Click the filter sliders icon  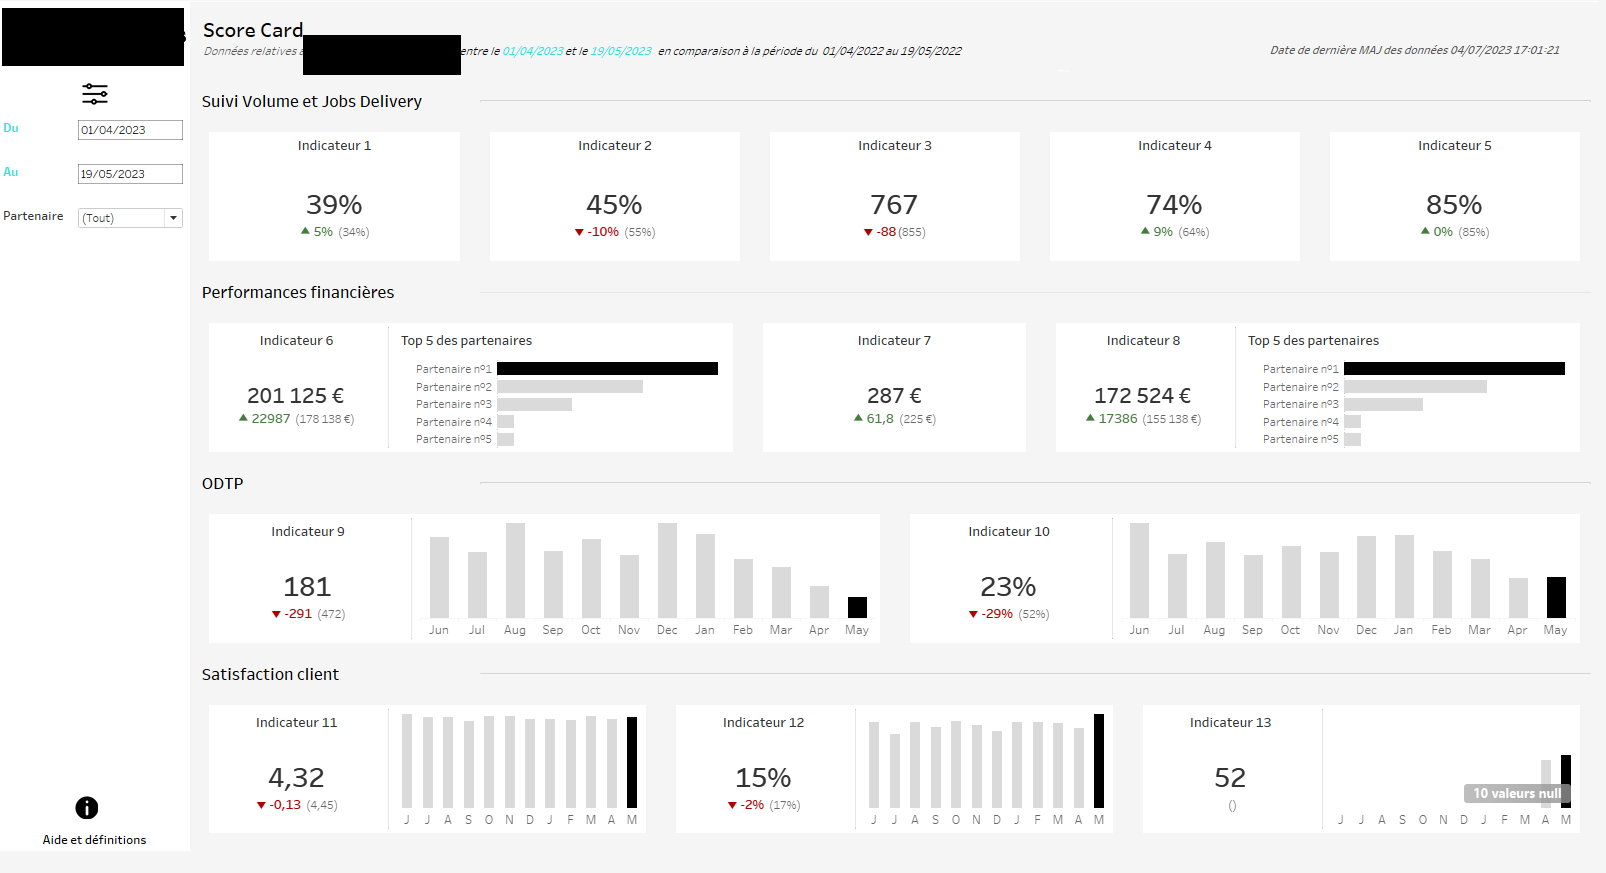click(x=95, y=94)
